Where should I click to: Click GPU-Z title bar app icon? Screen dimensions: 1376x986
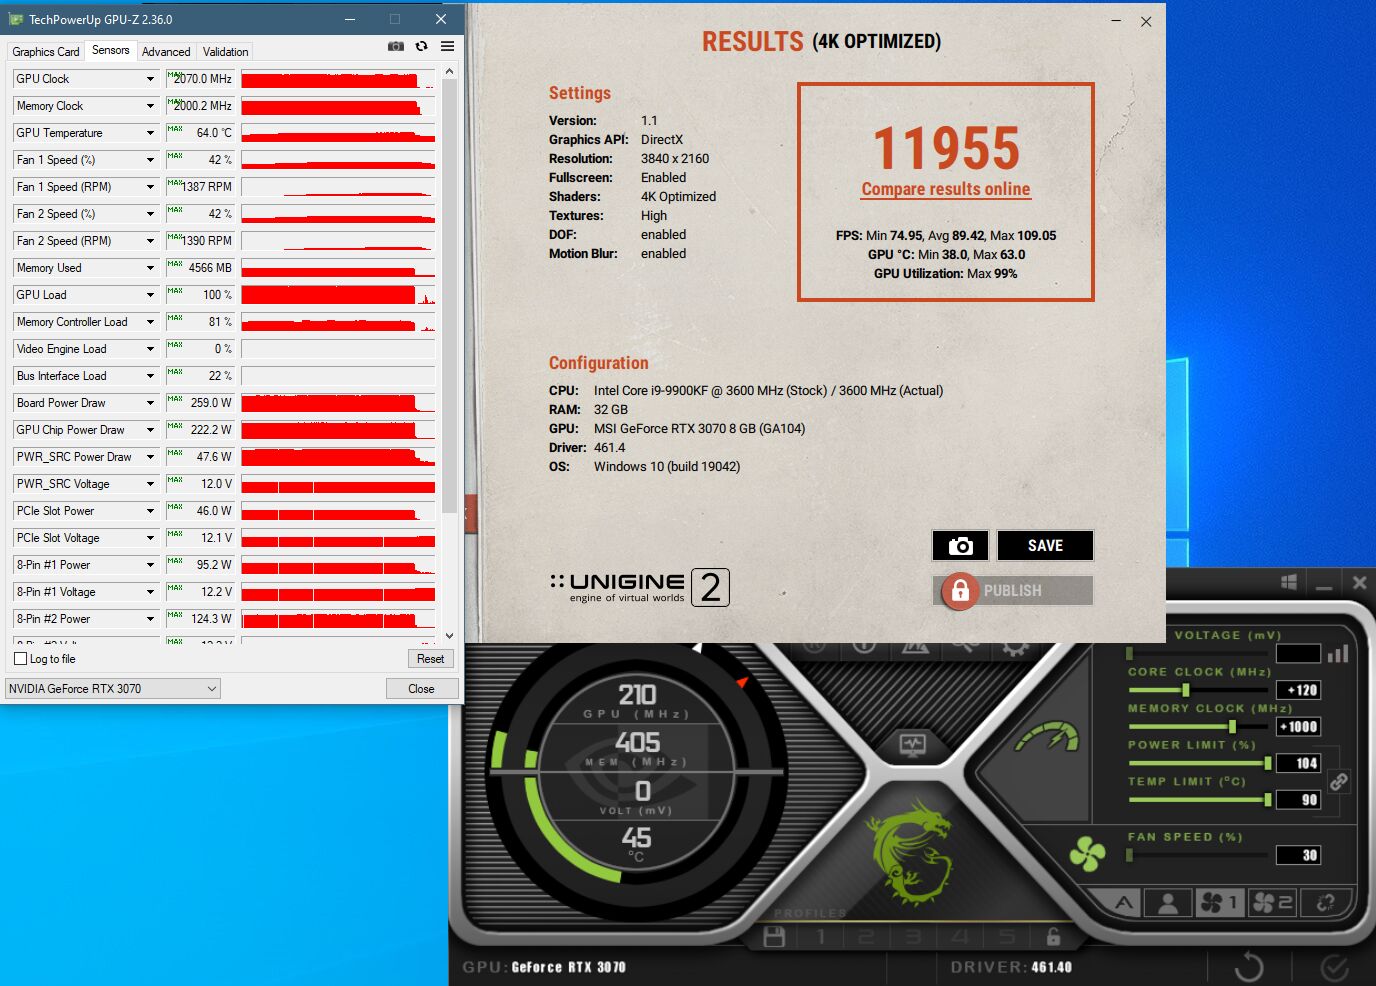(16, 19)
